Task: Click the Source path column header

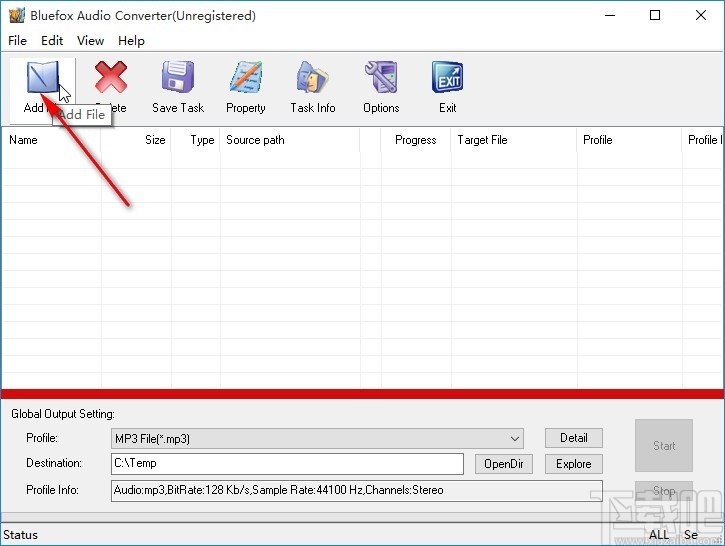Action: 290,140
